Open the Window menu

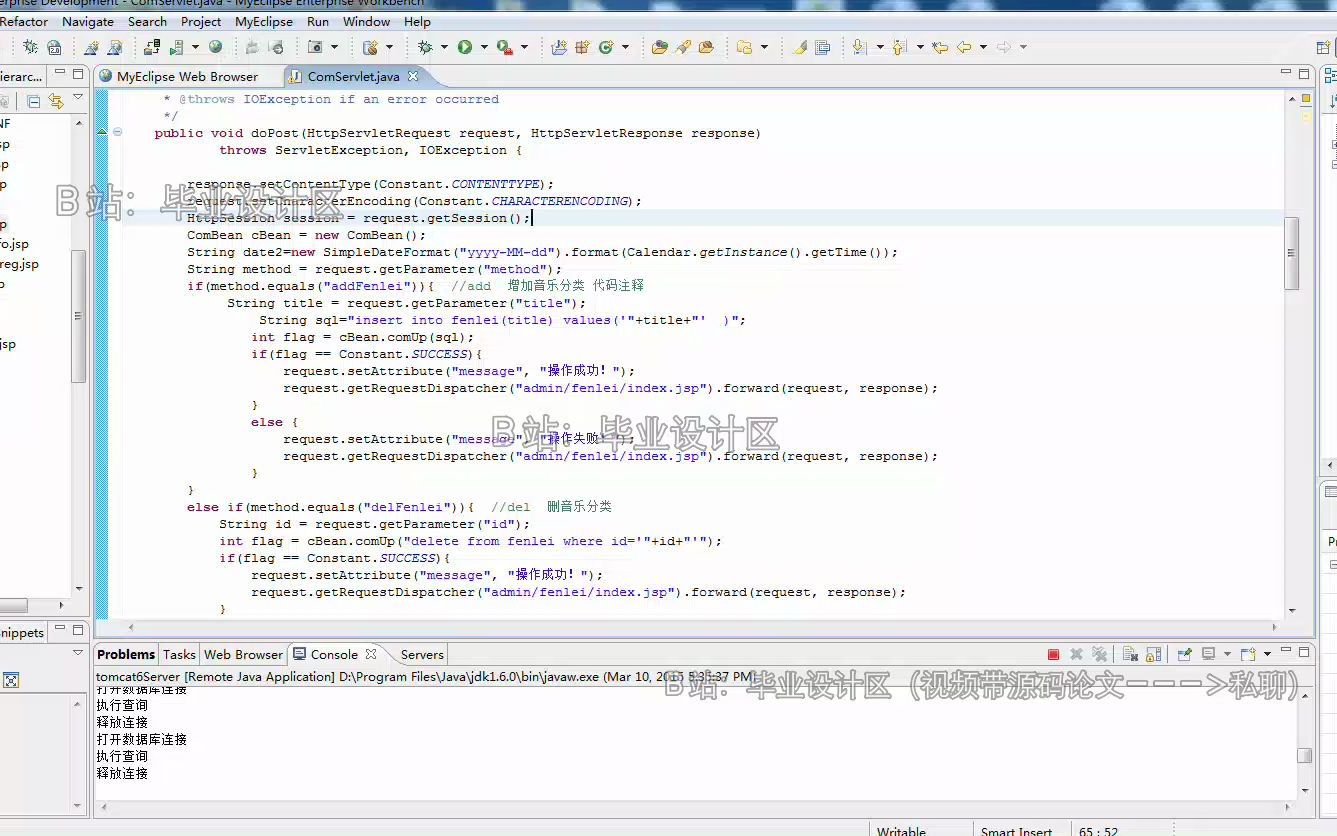point(366,21)
